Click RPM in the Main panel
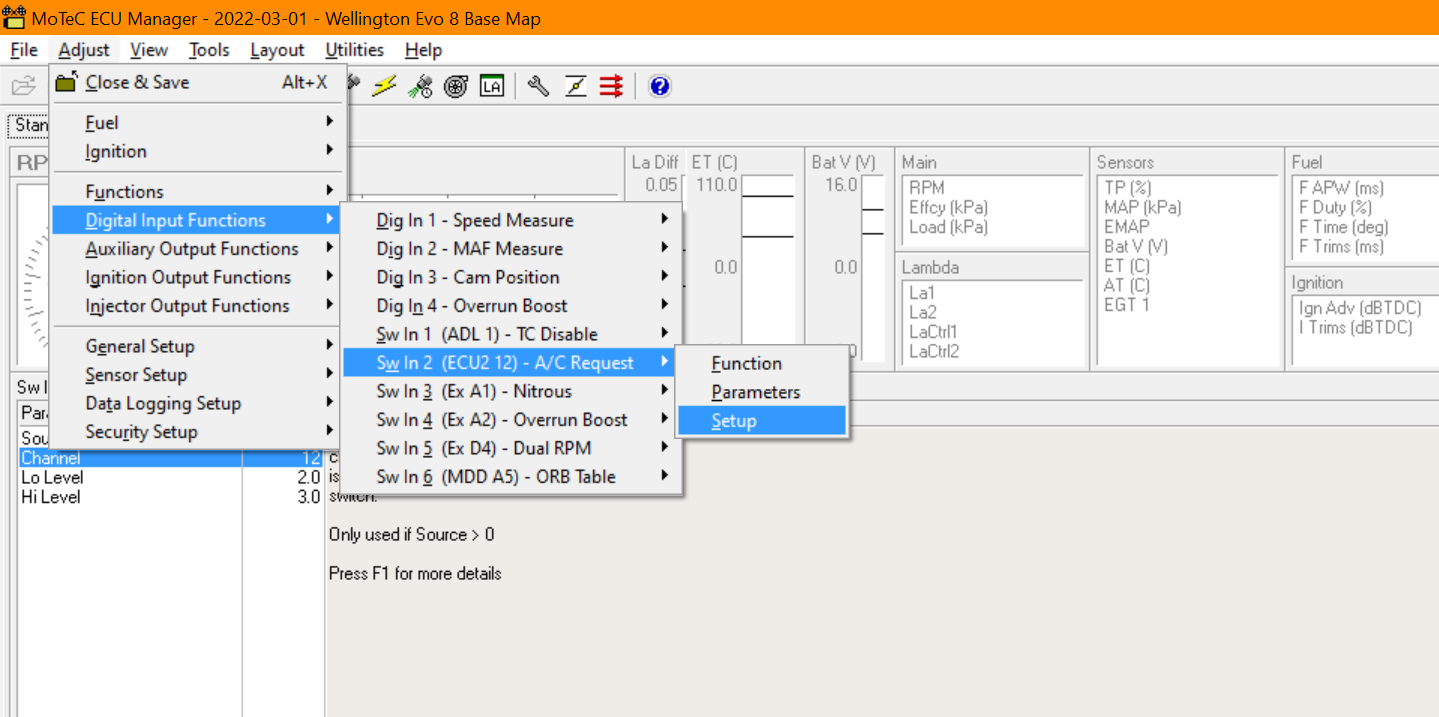Screen dimensions: 1439x717 coord(927,188)
